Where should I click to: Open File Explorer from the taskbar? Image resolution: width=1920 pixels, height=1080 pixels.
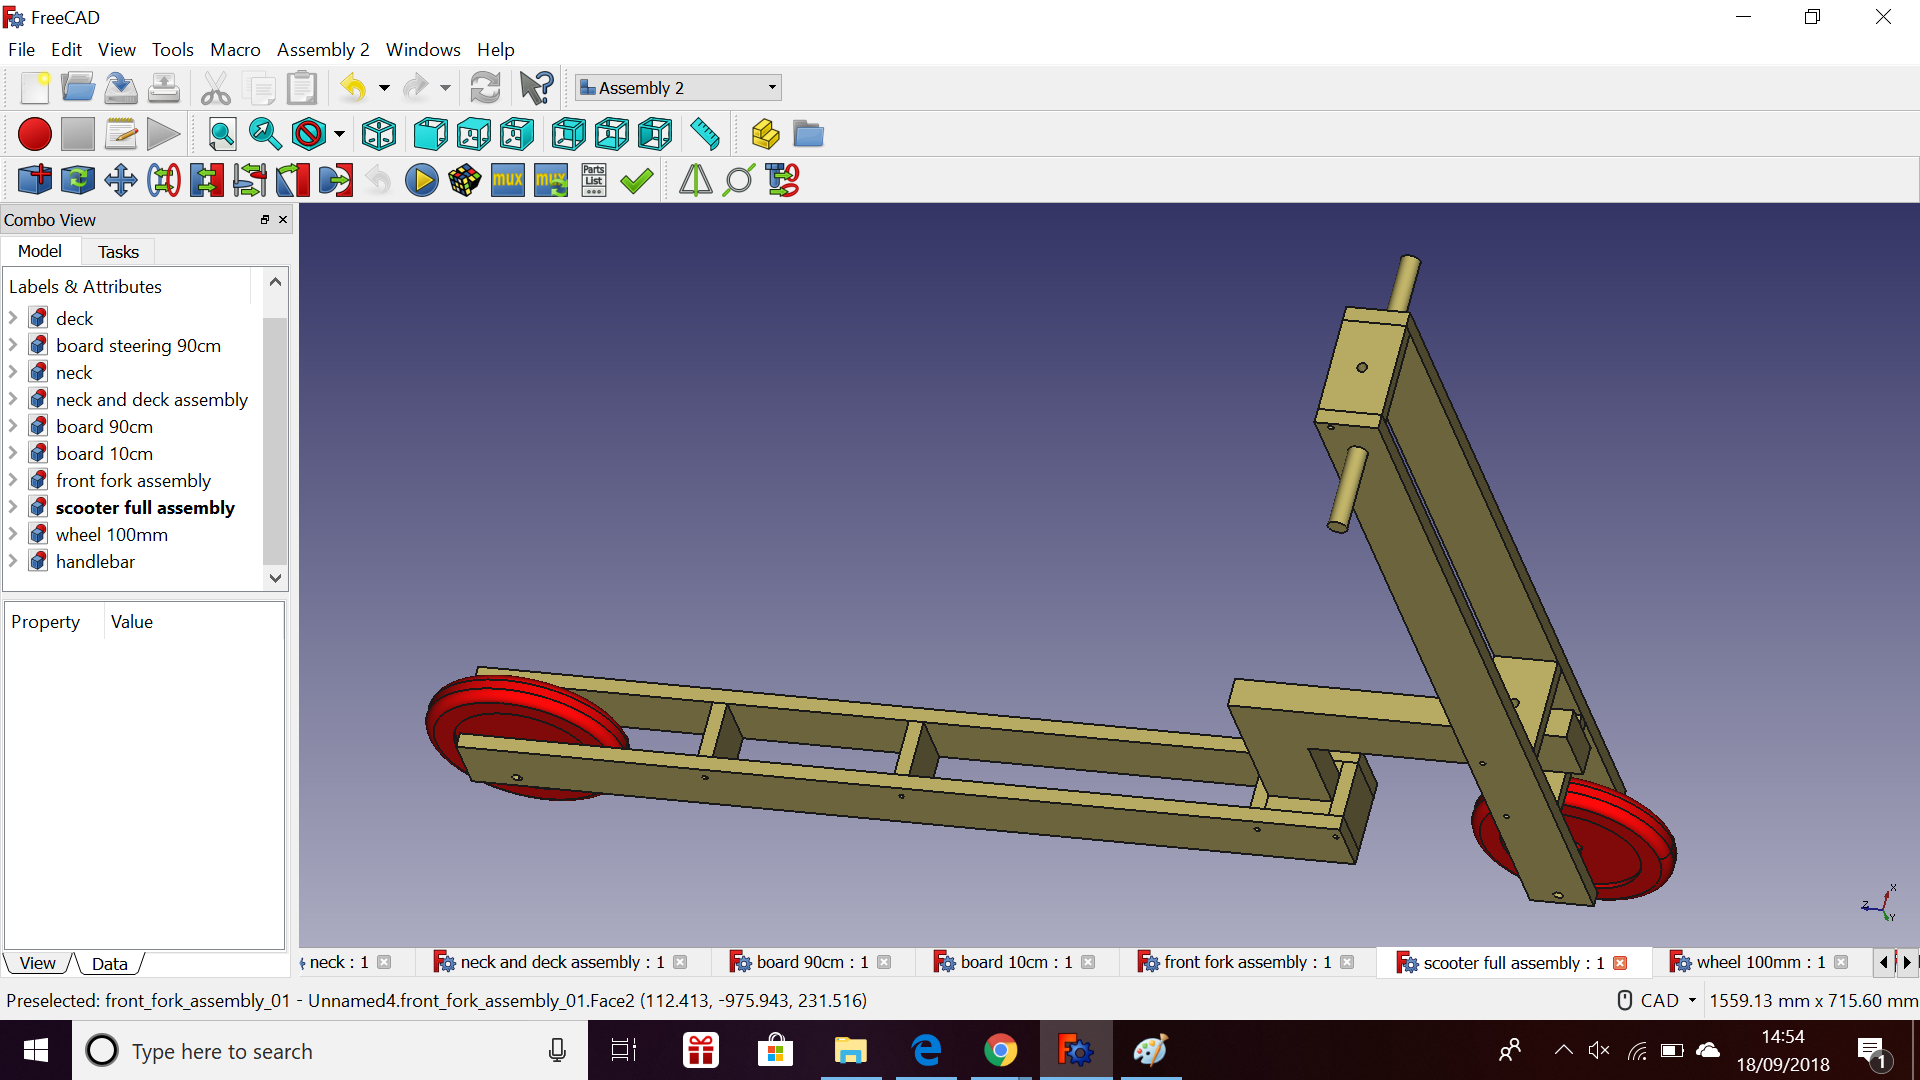click(x=850, y=1051)
